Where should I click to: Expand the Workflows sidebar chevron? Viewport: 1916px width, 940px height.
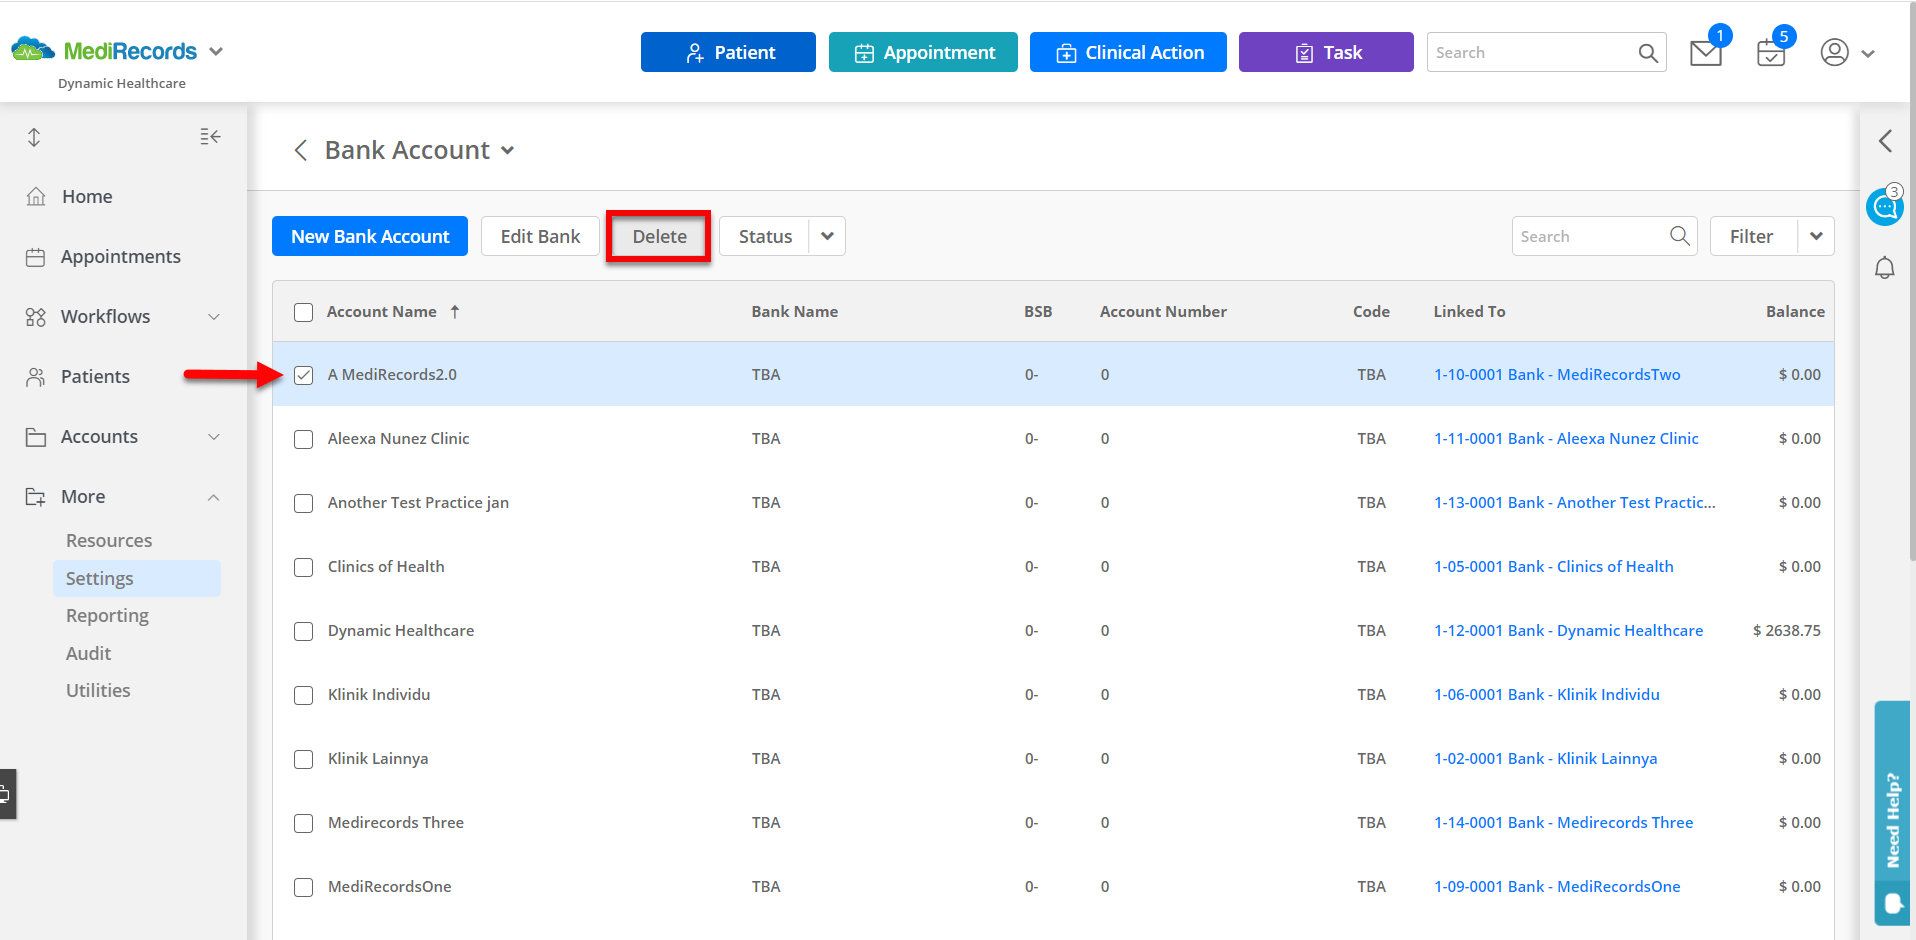[213, 317]
